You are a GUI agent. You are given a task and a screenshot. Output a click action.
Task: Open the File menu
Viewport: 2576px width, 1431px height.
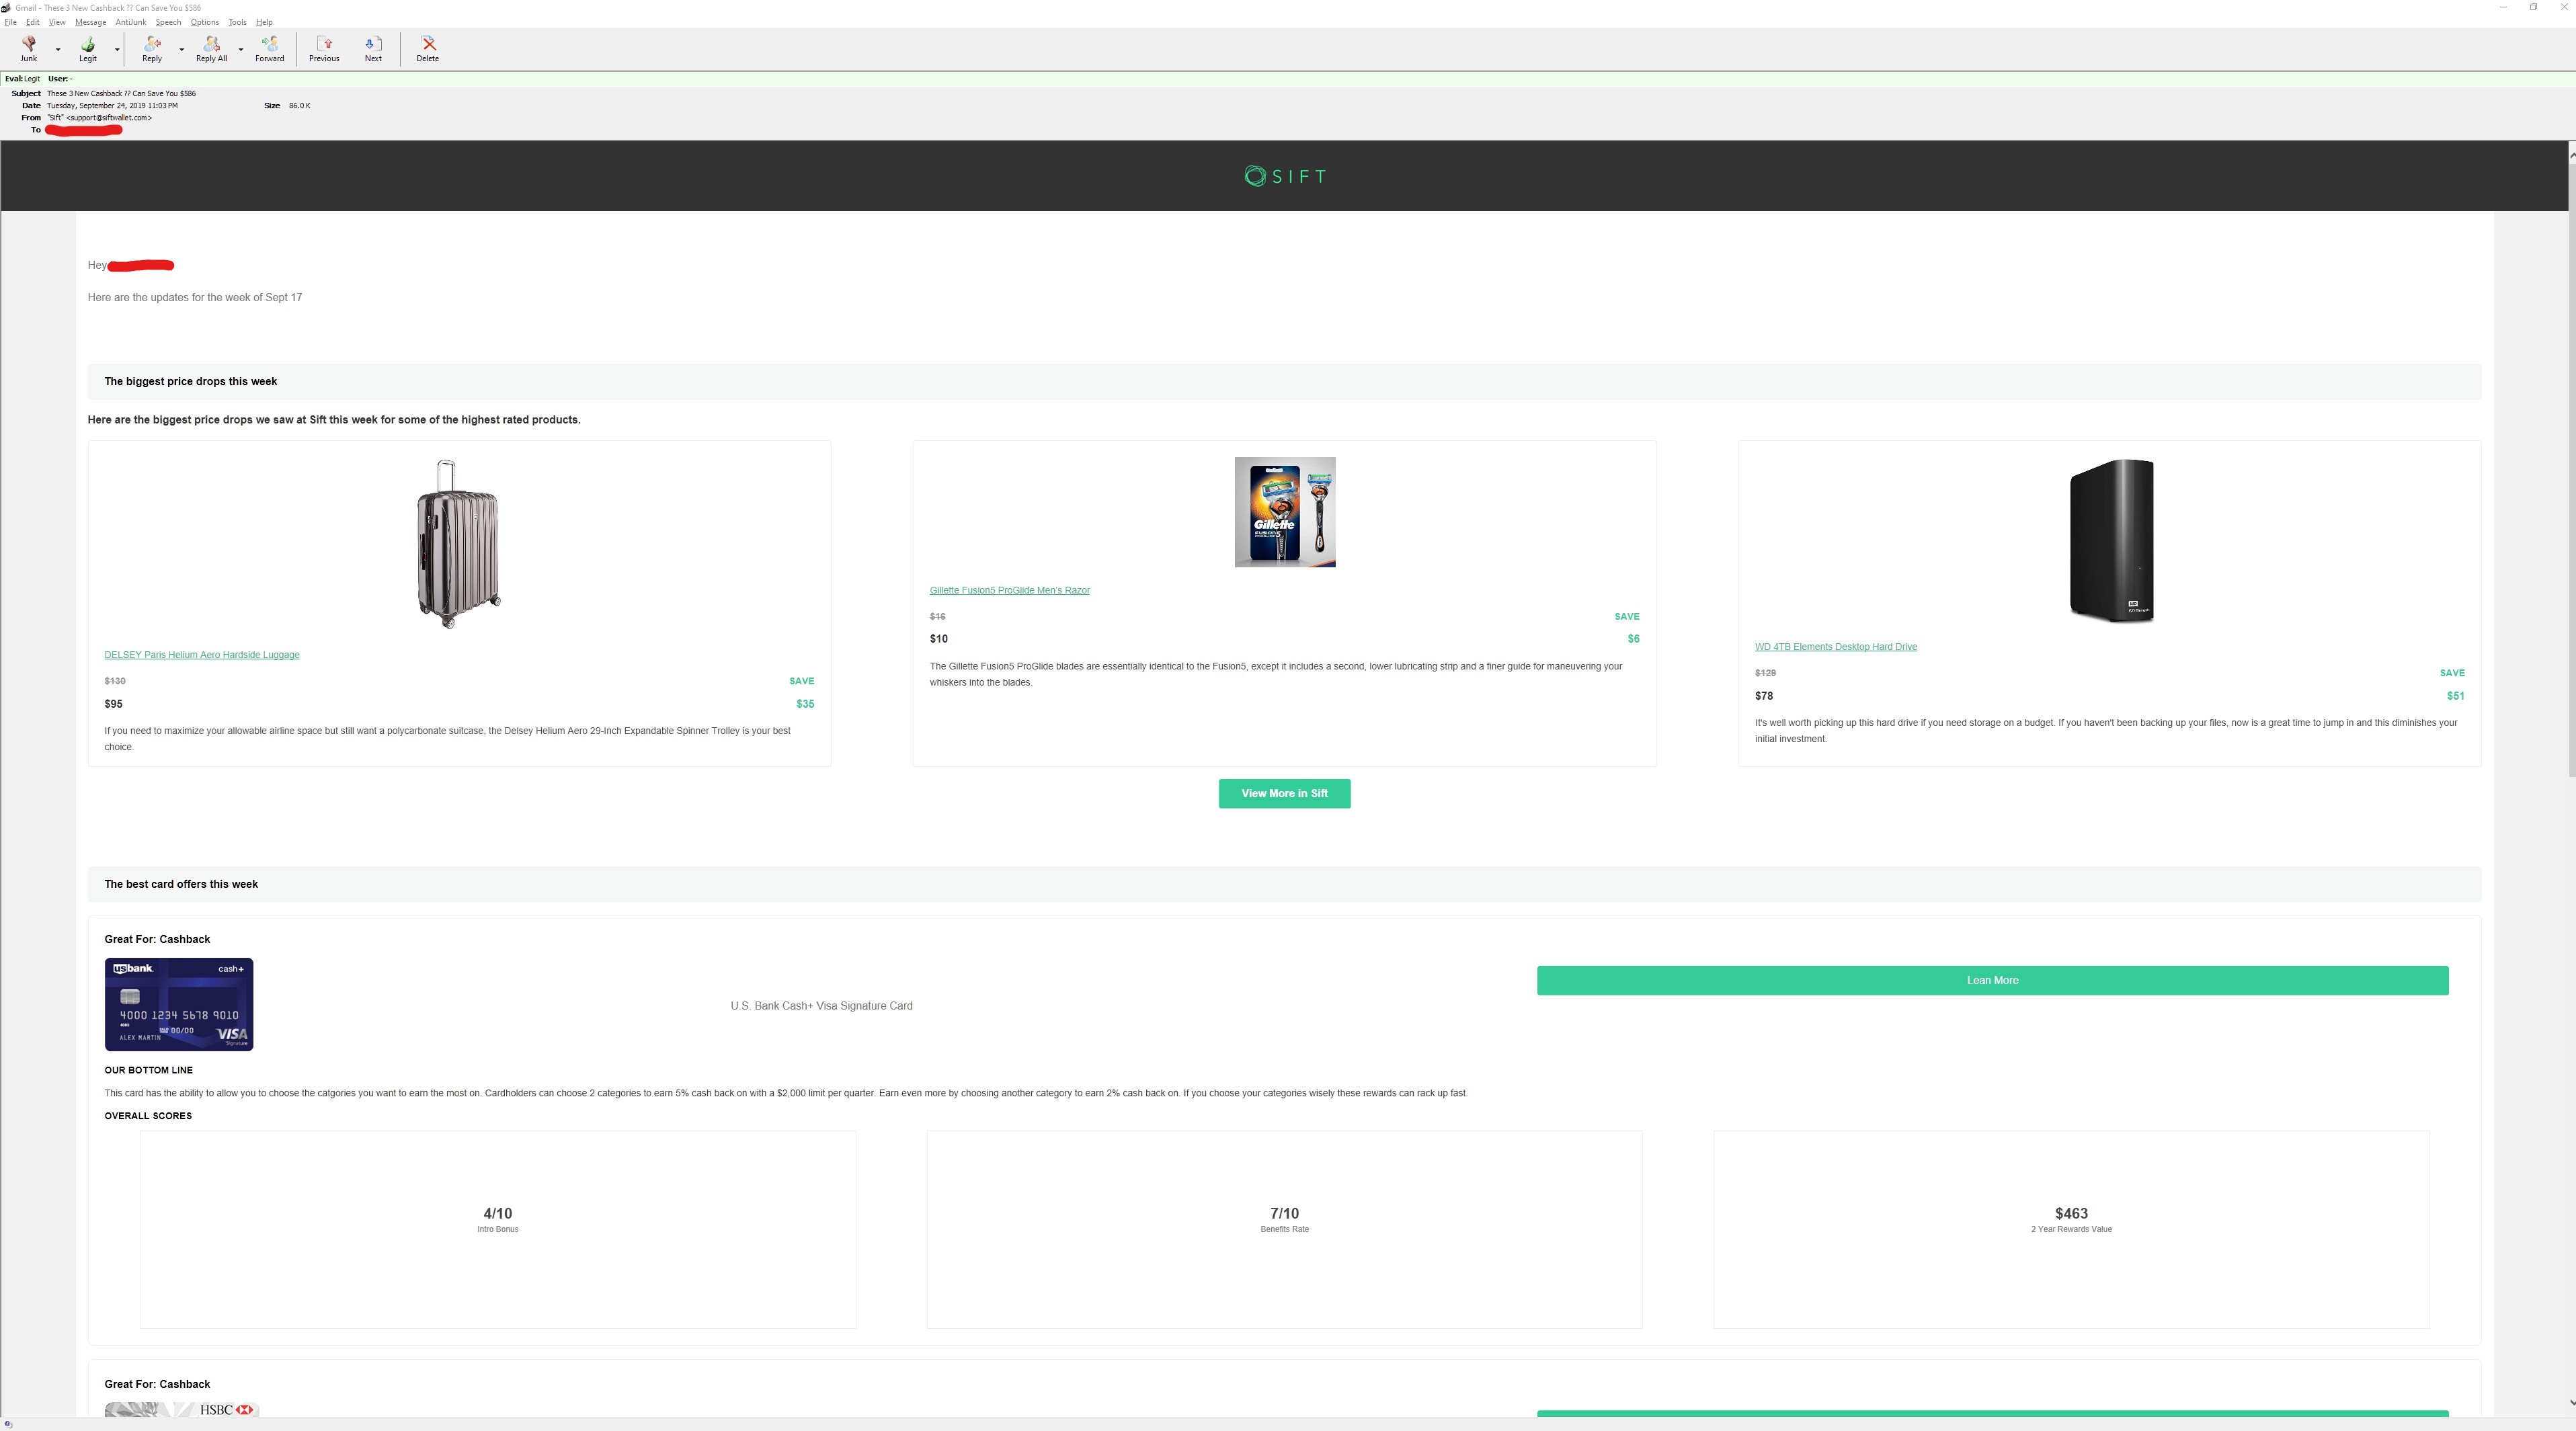pyautogui.click(x=10, y=22)
